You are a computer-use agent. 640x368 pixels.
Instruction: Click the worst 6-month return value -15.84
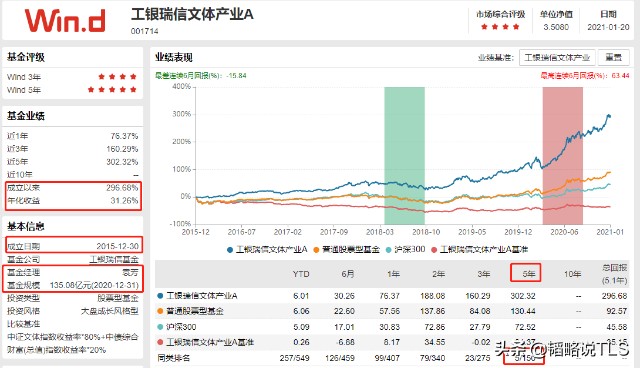[x=237, y=75]
